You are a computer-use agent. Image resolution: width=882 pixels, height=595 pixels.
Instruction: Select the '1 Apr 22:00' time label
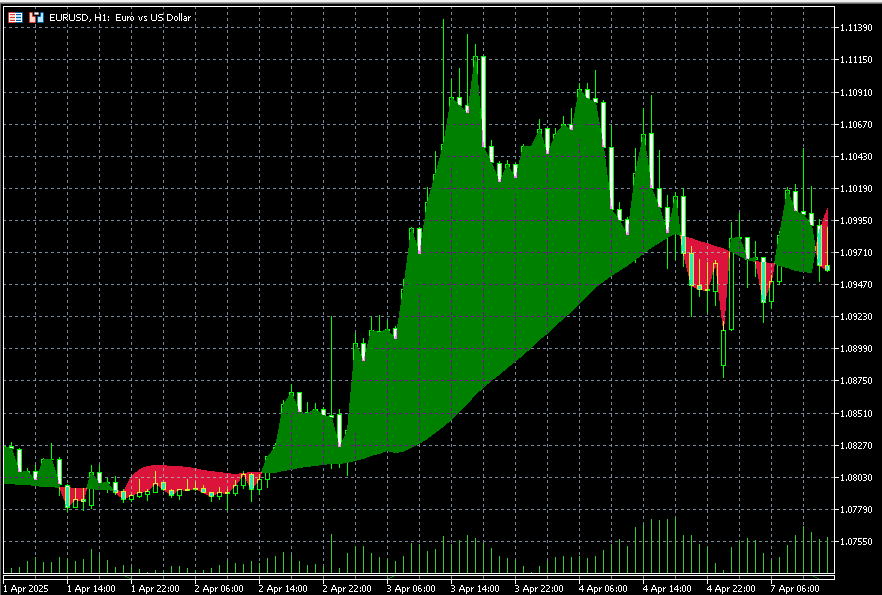(x=155, y=588)
